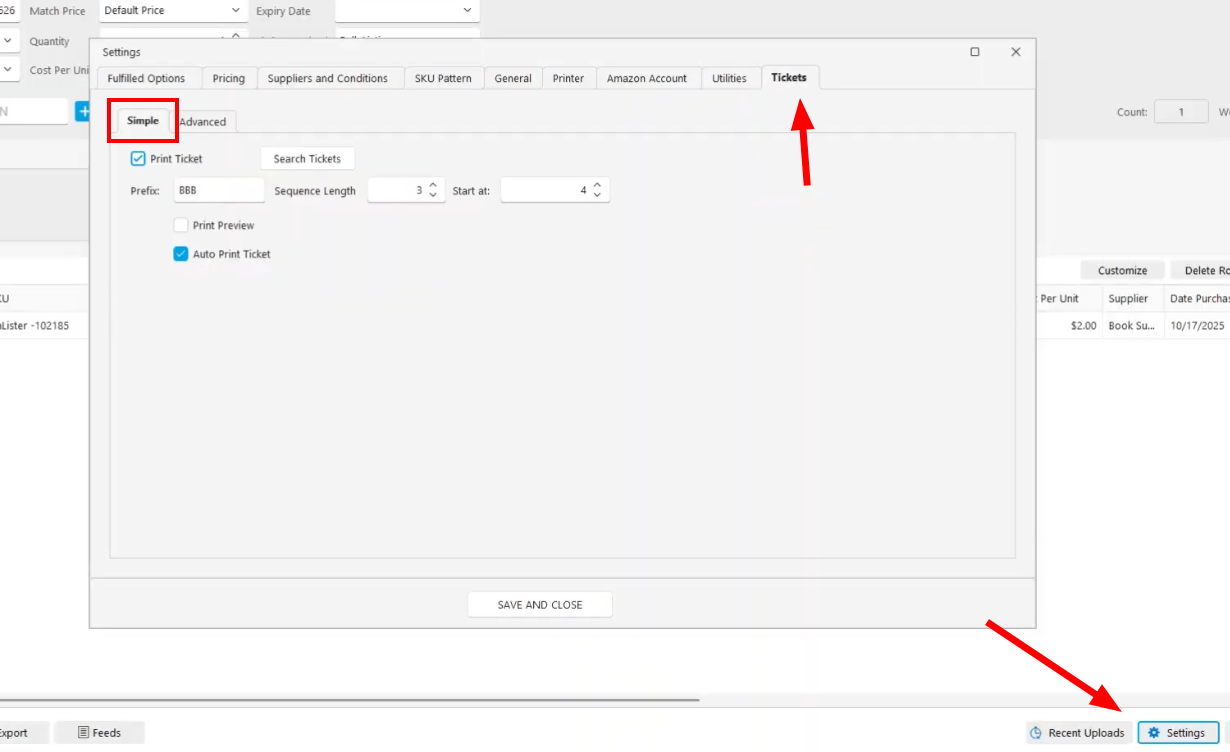
Task: Click the blue plus icon on the left
Action: click(x=85, y=111)
